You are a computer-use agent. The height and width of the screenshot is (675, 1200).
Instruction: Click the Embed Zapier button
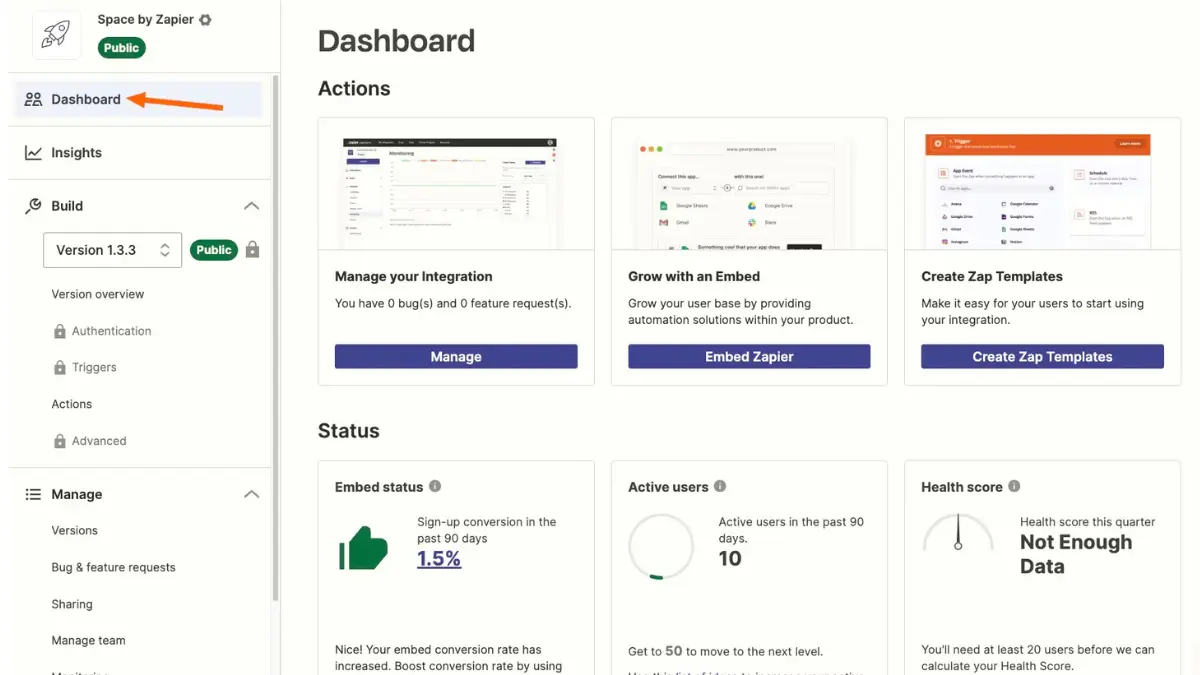[749, 356]
